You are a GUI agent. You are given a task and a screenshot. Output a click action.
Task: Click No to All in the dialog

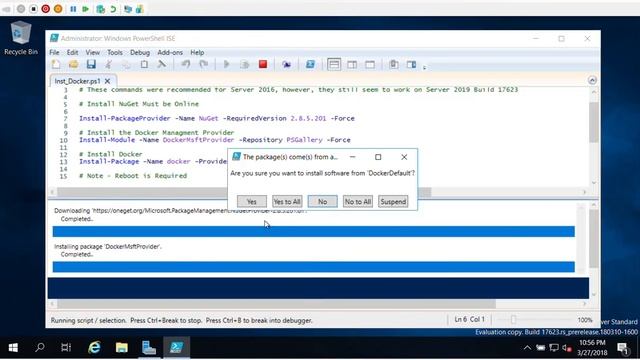(358, 201)
